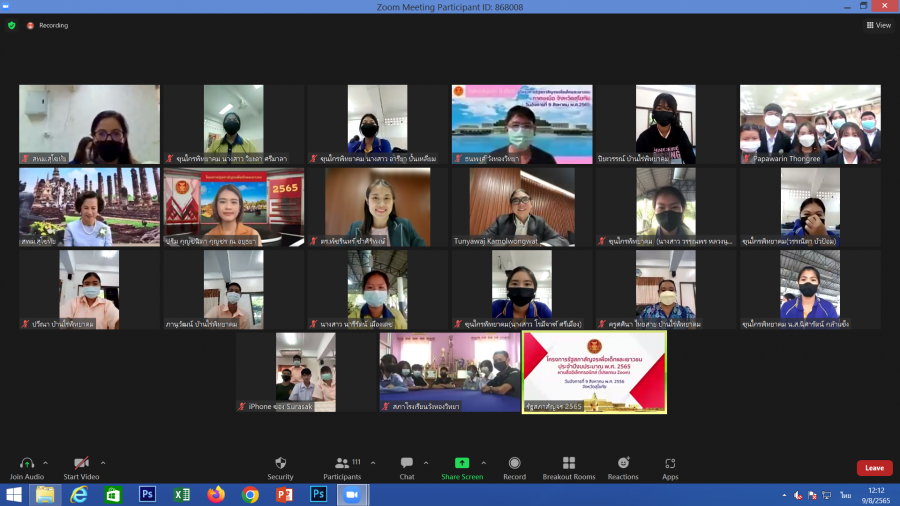Expand video options arrow next to Start Video
Image resolution: width=900 pixels, height=506 pixels.
point(103,463)
